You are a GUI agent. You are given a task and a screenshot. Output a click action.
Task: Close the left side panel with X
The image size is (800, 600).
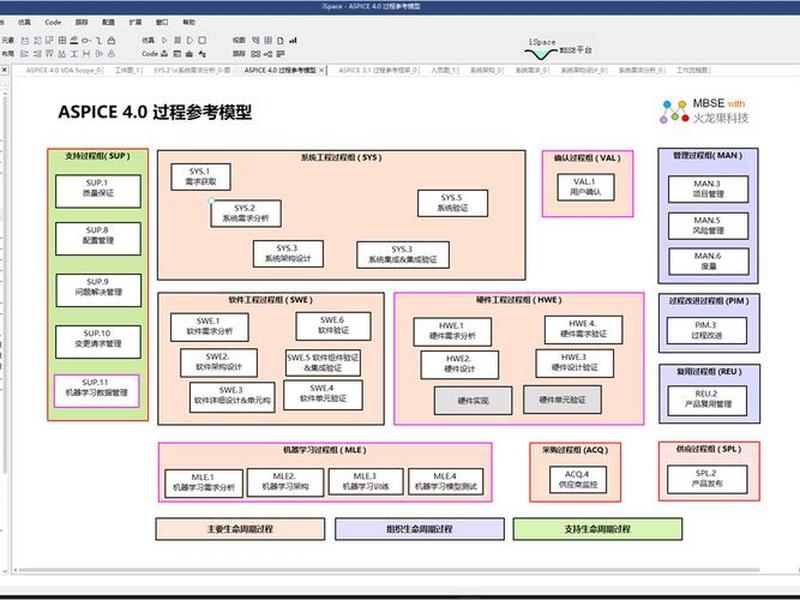click(4, 69)
